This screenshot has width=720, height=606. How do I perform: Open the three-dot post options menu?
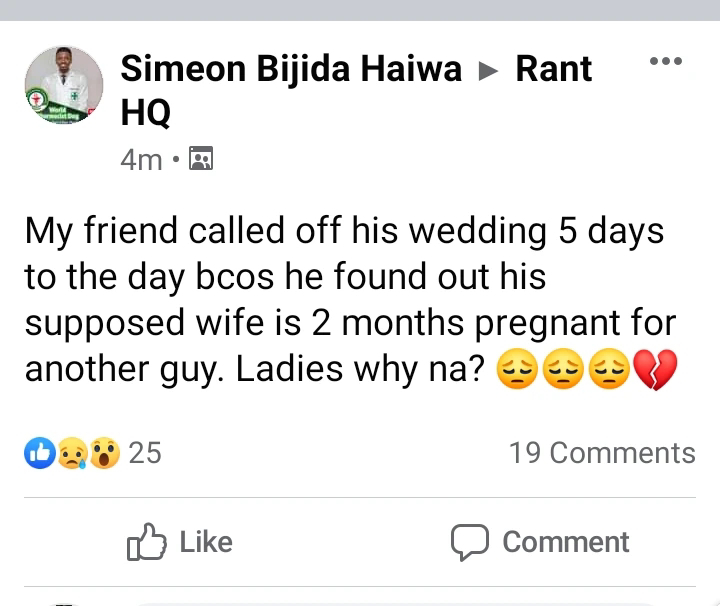[x=665, y=61]
